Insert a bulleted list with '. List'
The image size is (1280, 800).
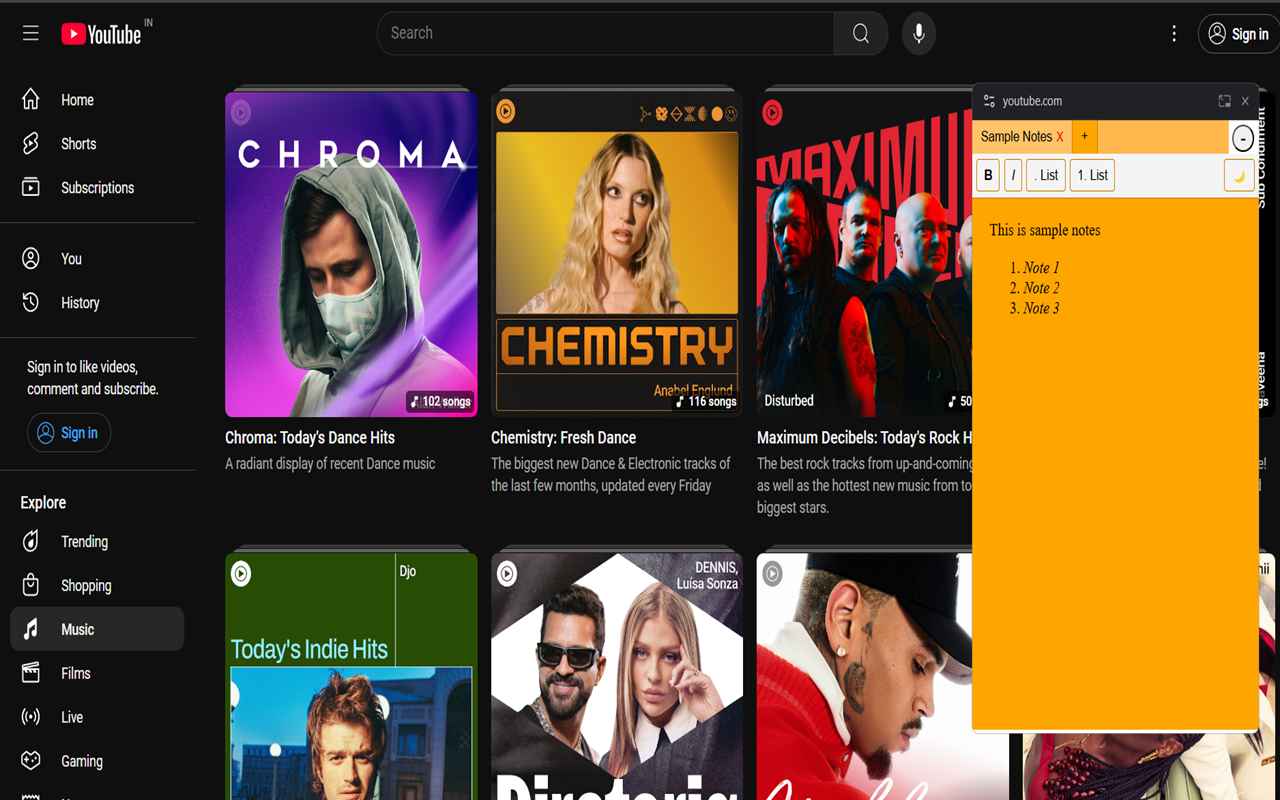(x=1046, y=175)
